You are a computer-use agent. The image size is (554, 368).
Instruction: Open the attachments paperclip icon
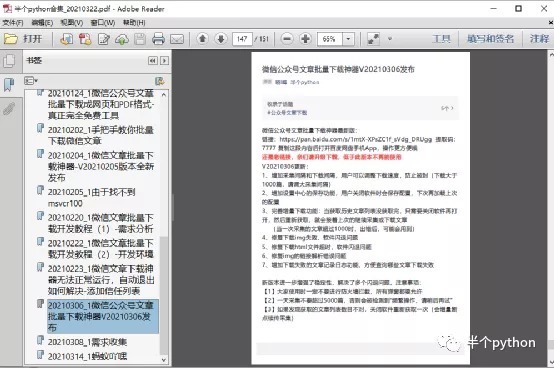pos(9,109)
